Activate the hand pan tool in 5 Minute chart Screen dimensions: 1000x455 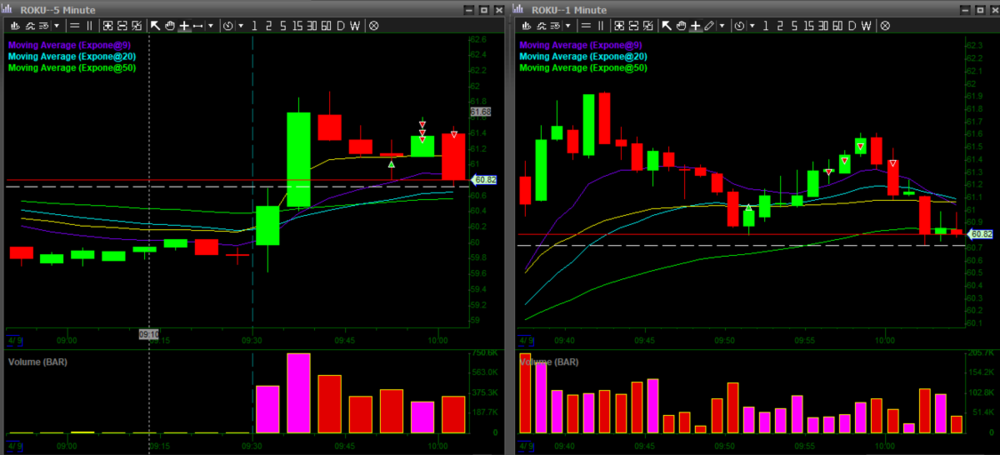169,25
